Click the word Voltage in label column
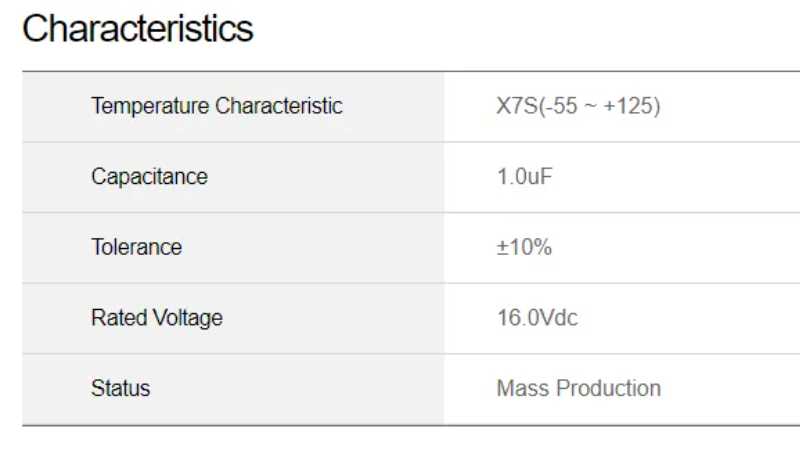Screen dimensions: 800x450 [x=189, y=317]
